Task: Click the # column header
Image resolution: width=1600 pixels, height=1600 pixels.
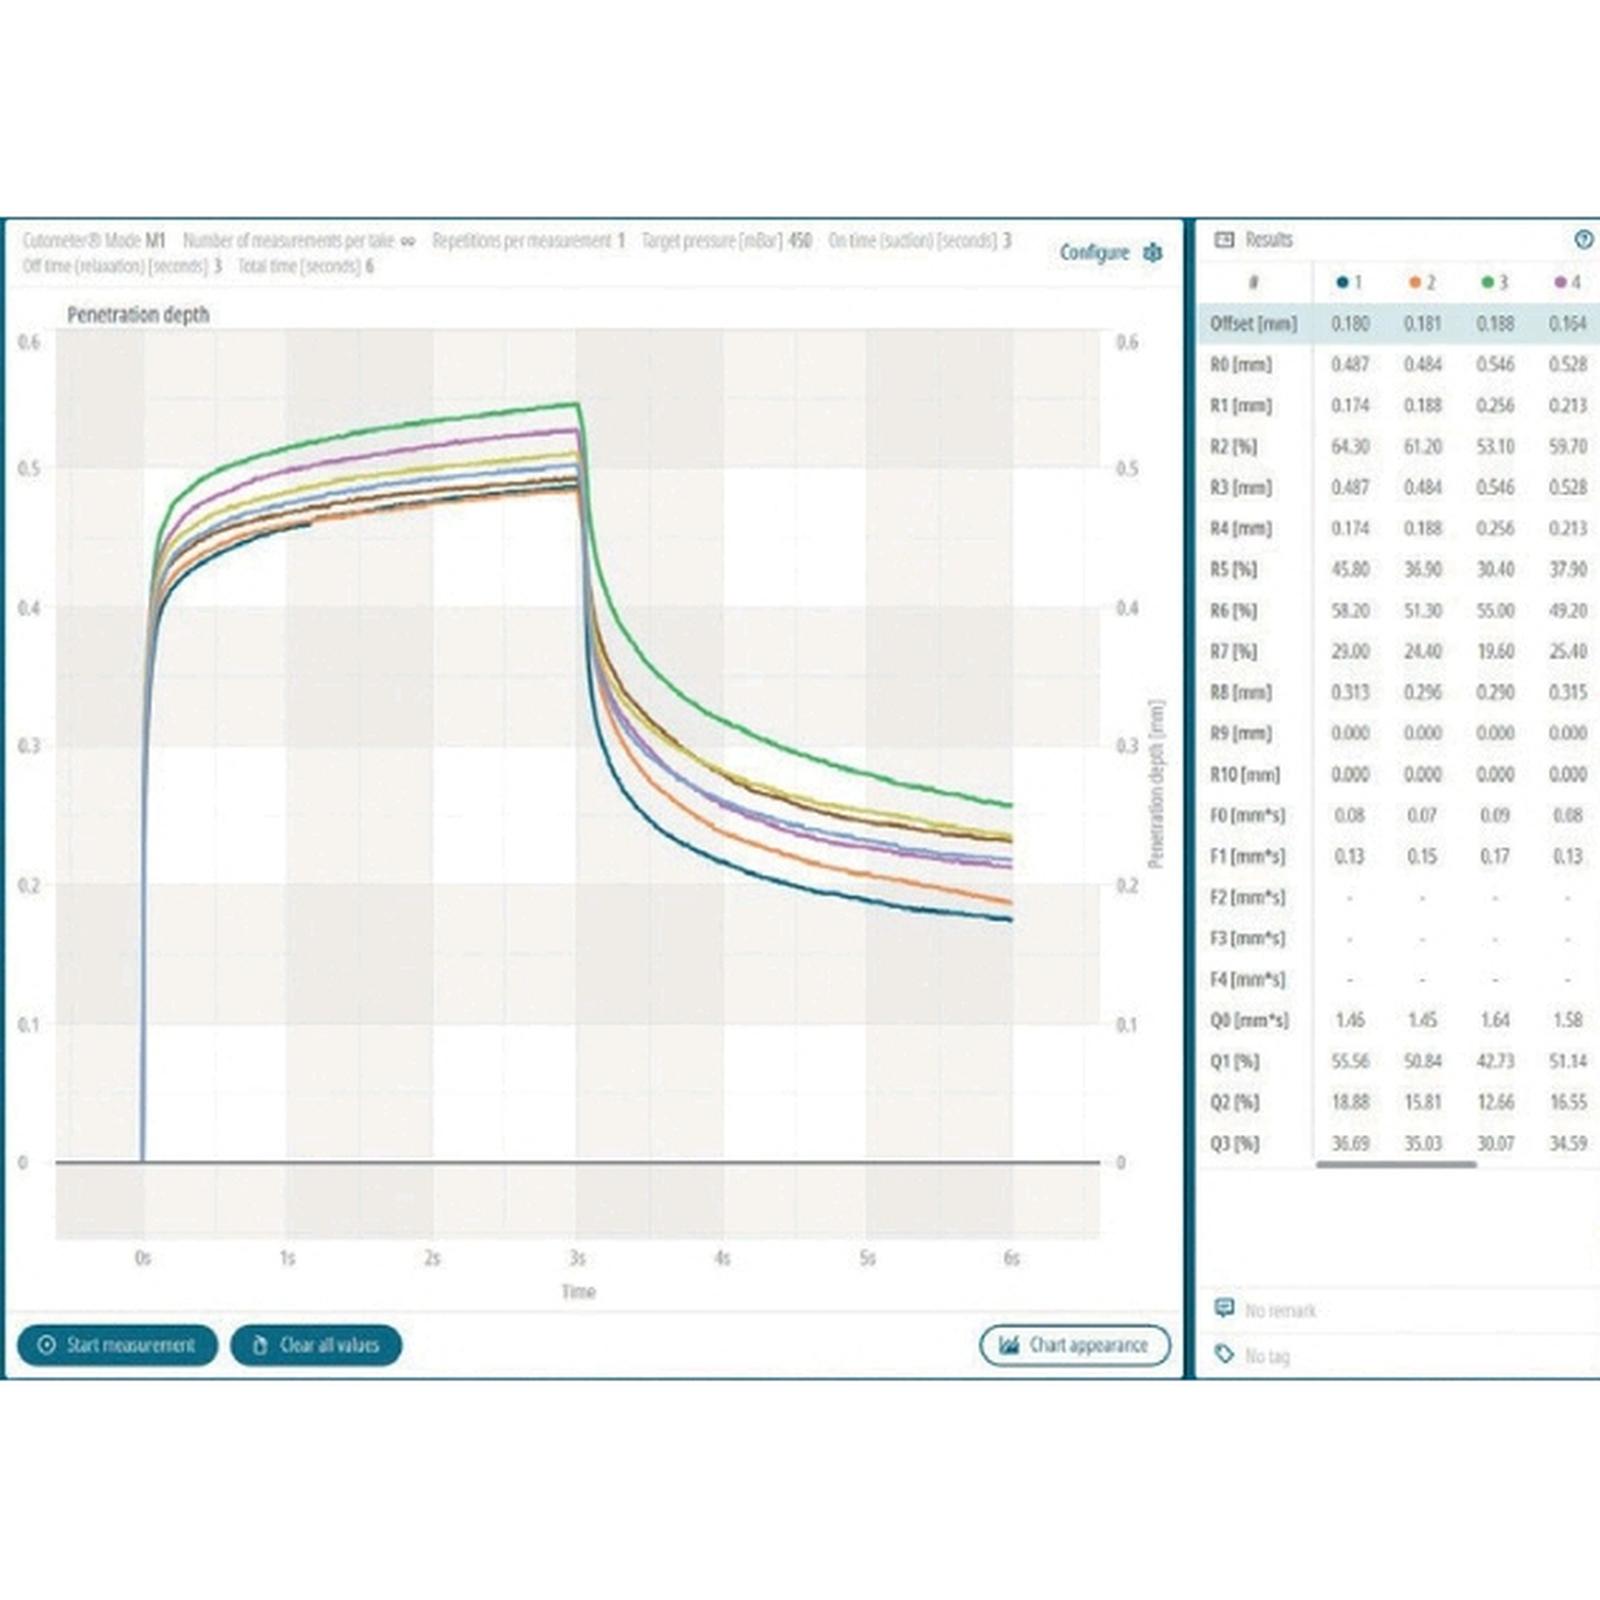Action: click(1254, 283)
